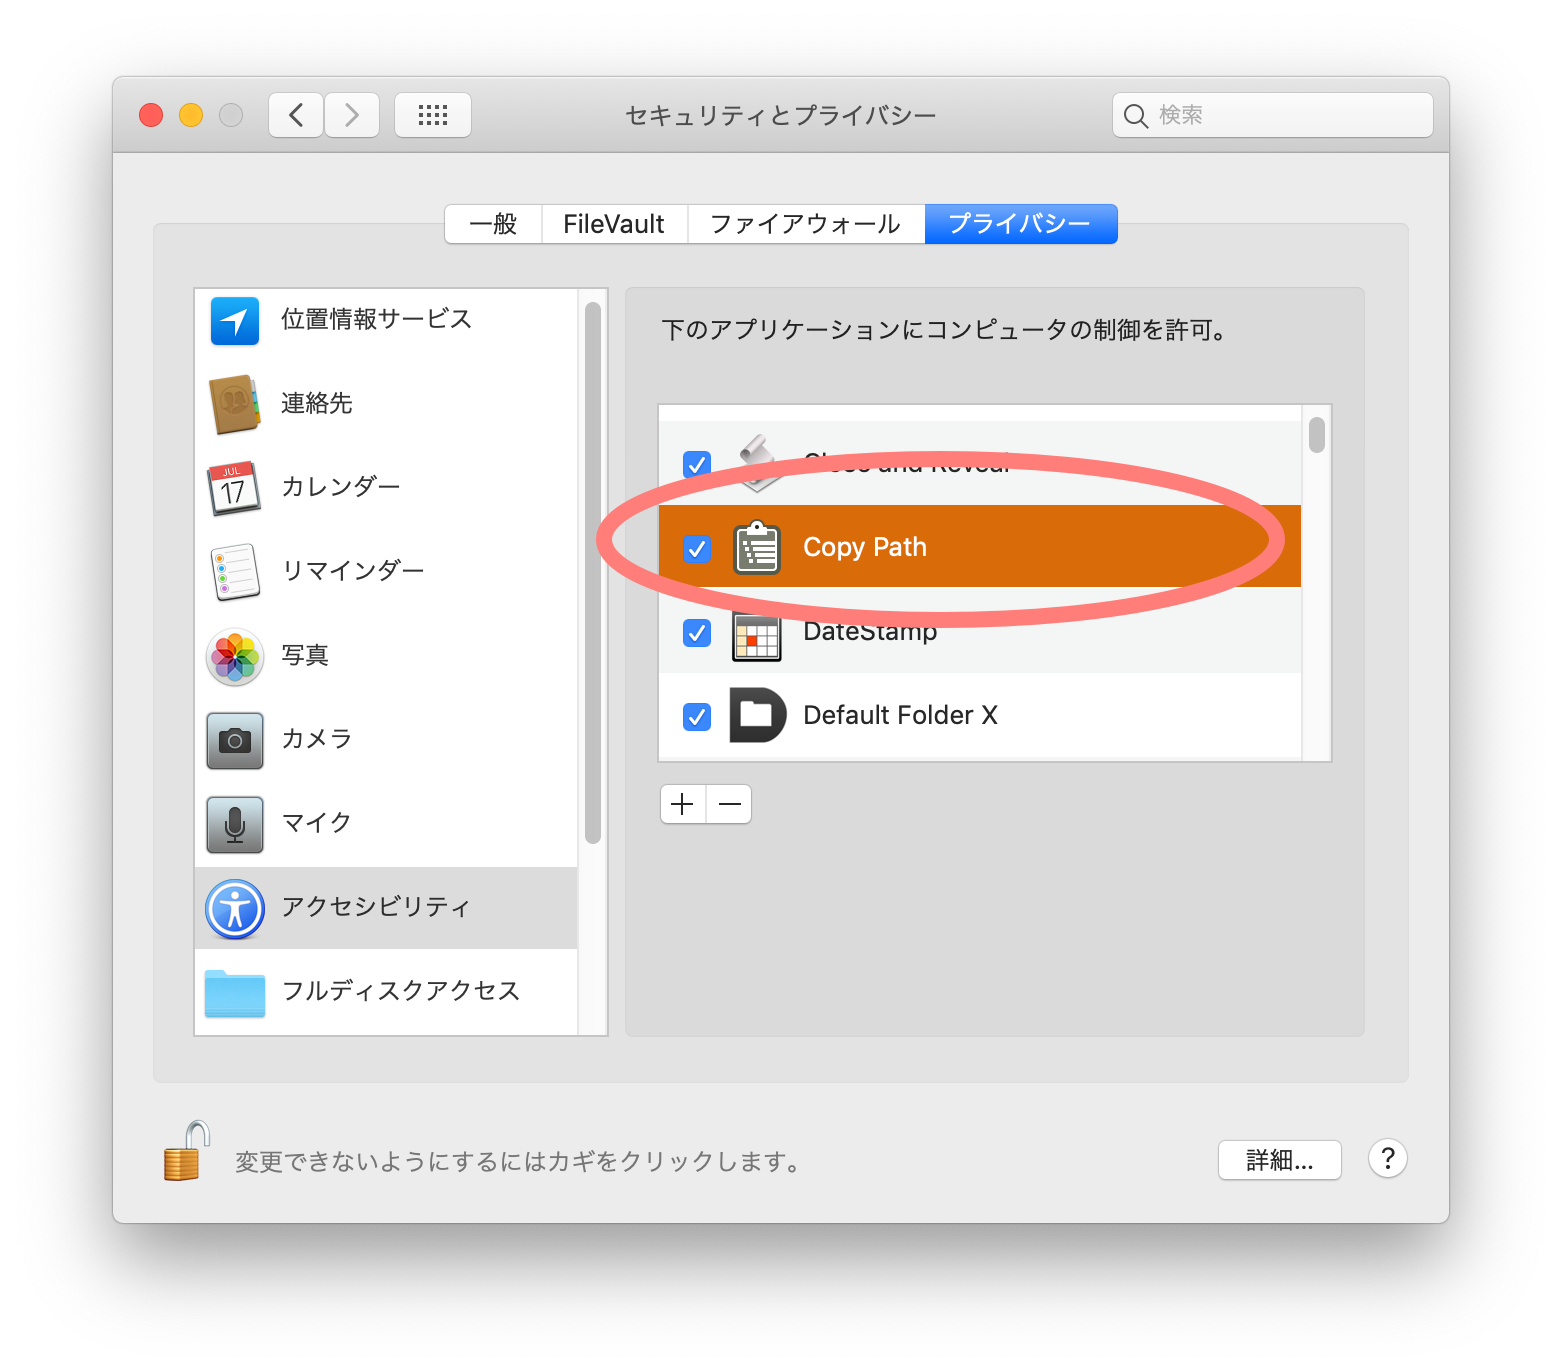Switch to the 一般 tab
Viewport: 1562px width, 1372px height.
pyautogui.click(x=493, y=224)
